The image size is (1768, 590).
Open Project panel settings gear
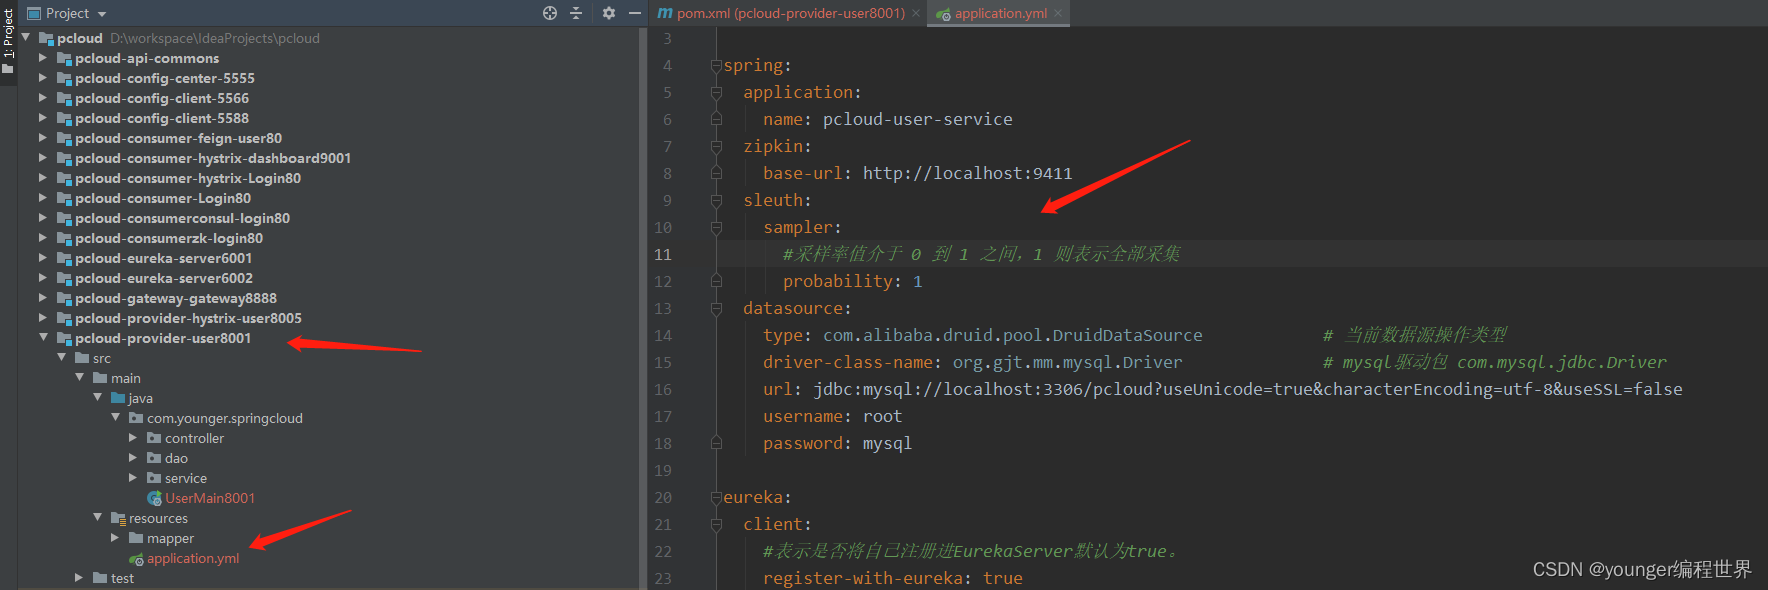pyautogui.click(x=608, y=13)
